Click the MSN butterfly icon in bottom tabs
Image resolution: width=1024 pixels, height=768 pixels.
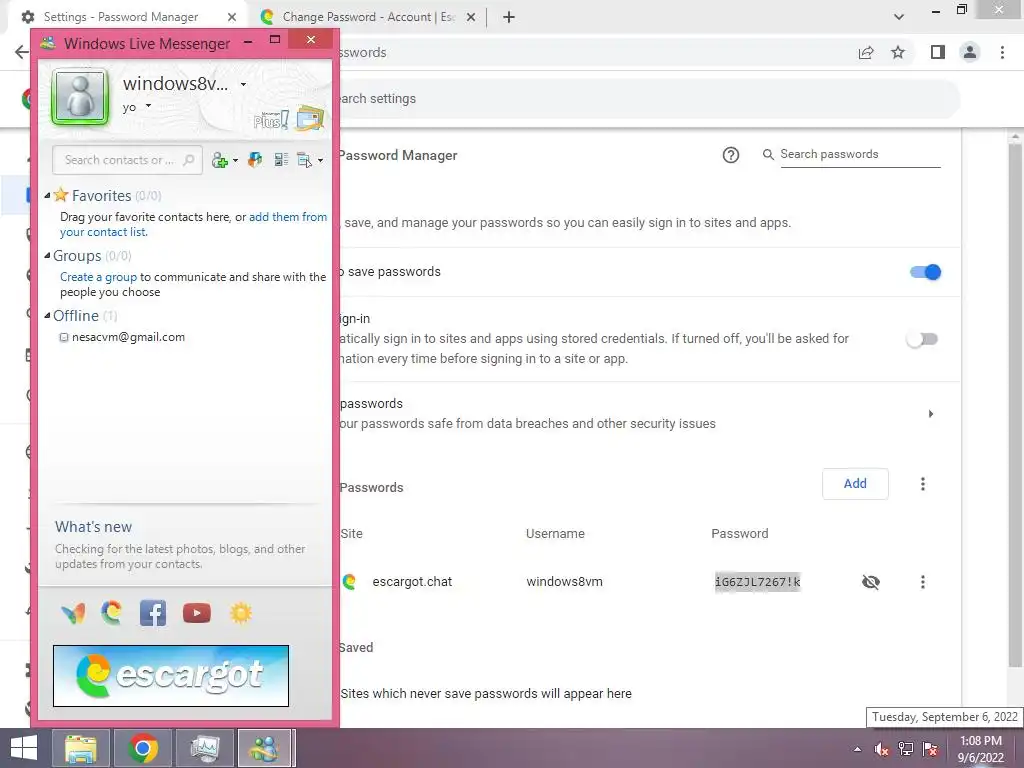click(x=74, y=613)
